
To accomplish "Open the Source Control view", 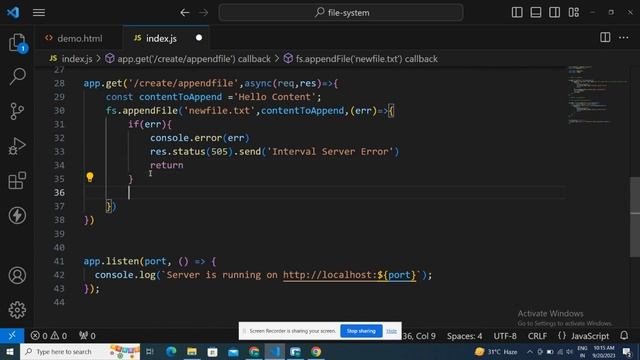I will point(17,111).
